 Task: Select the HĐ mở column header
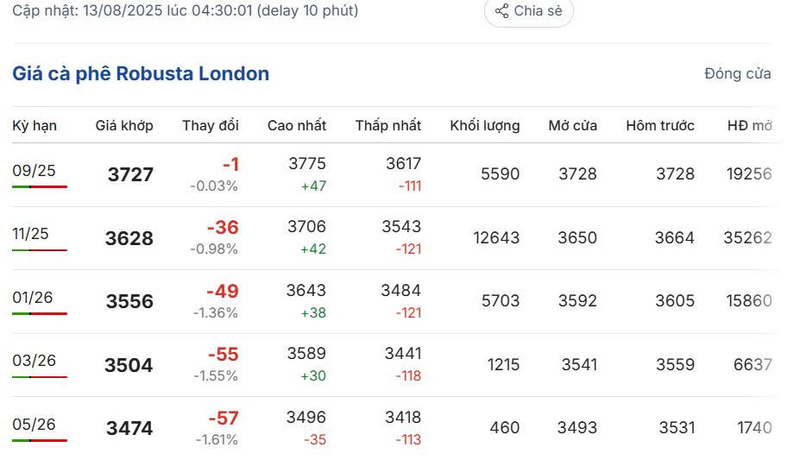point(750,126)
